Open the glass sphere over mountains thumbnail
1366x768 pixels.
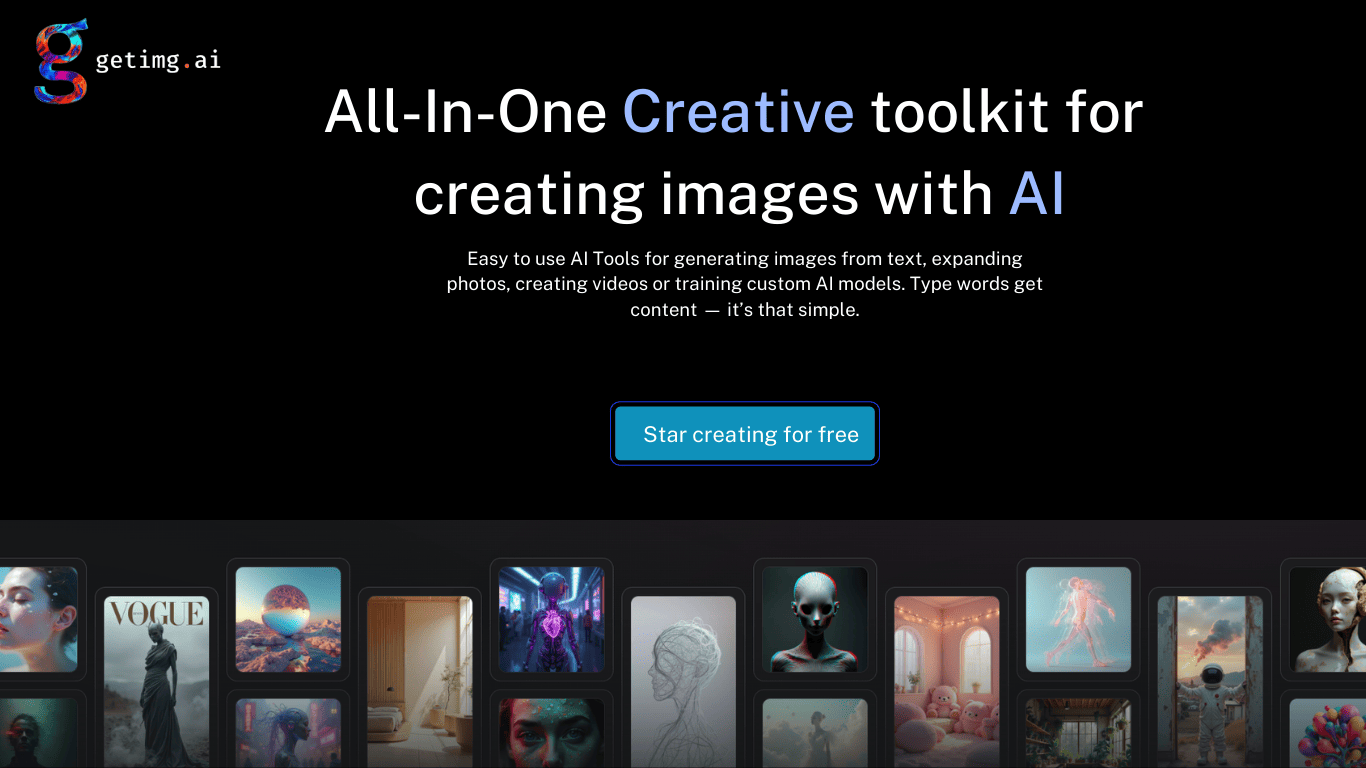[288, 619]
